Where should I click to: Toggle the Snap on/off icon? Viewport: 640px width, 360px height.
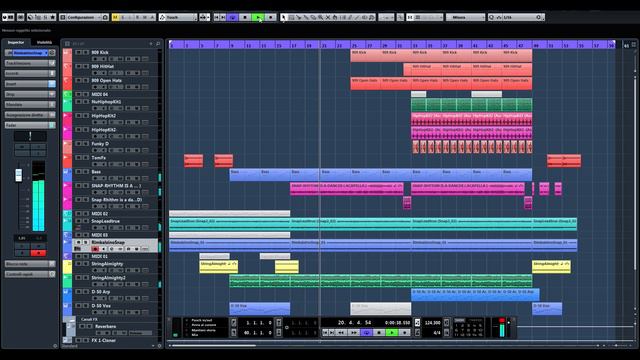[410, 17]
